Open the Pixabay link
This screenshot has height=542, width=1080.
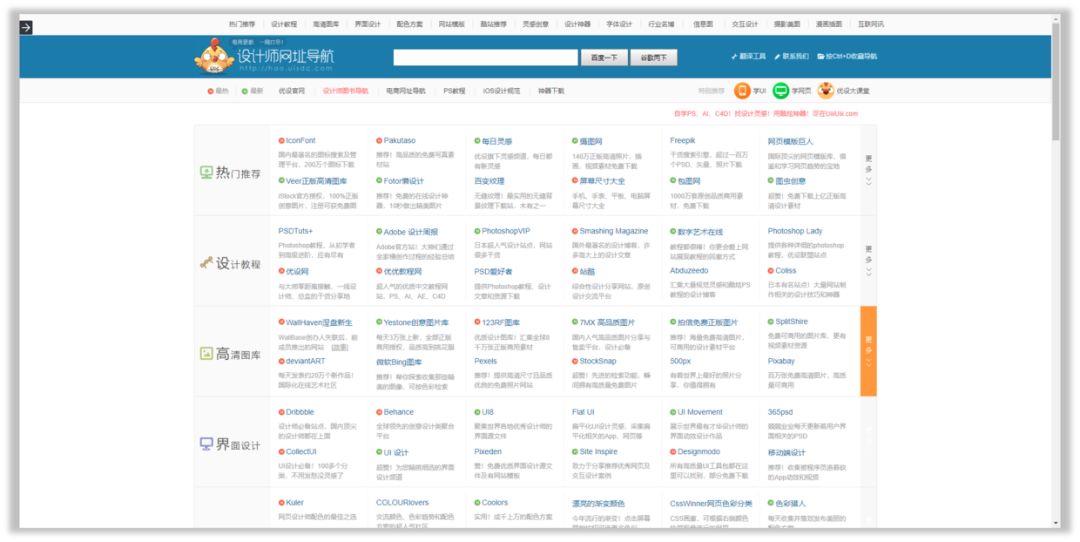click(x=781, y=362)
